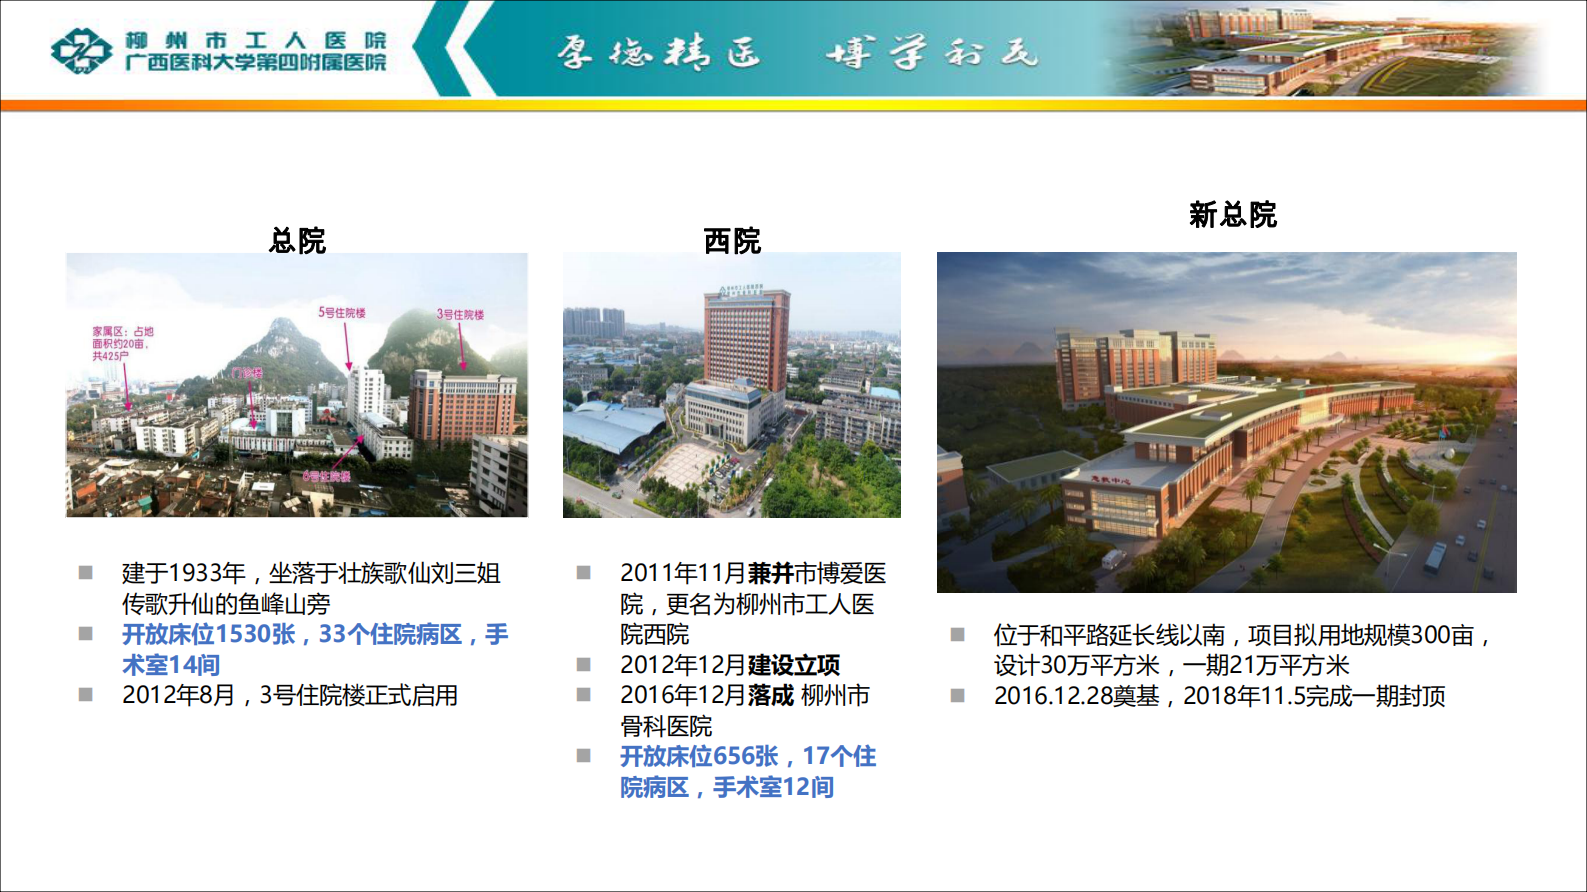Select the line 2012年12月建设立项
1587x892 pixels.
coord(730,665)
